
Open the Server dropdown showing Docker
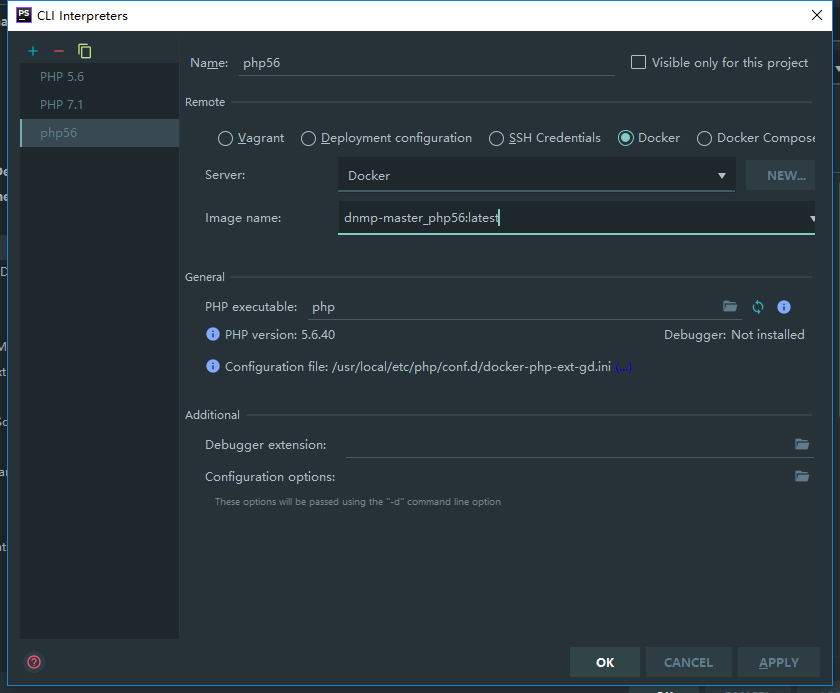536,176
